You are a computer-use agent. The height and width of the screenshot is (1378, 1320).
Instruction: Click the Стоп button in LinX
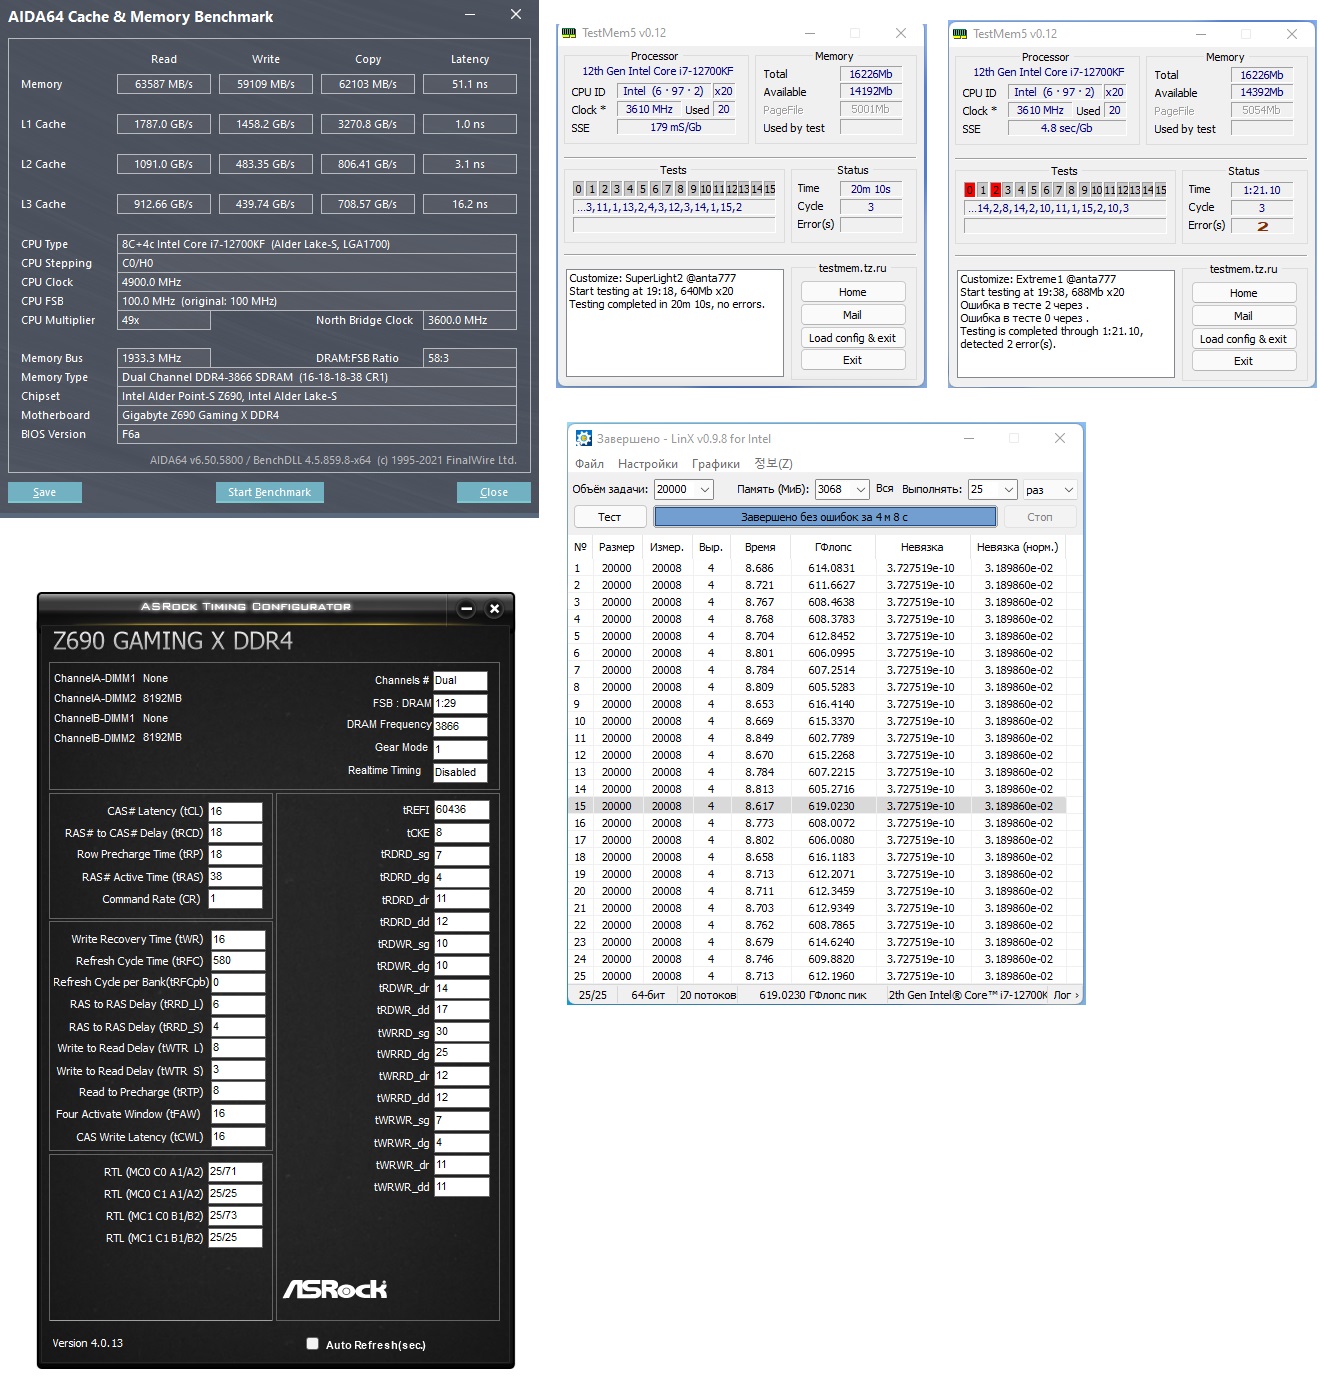[1040, 517]
